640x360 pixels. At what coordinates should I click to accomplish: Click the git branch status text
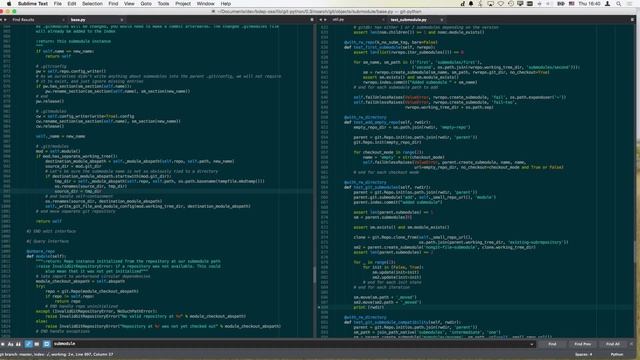point(57,354)
